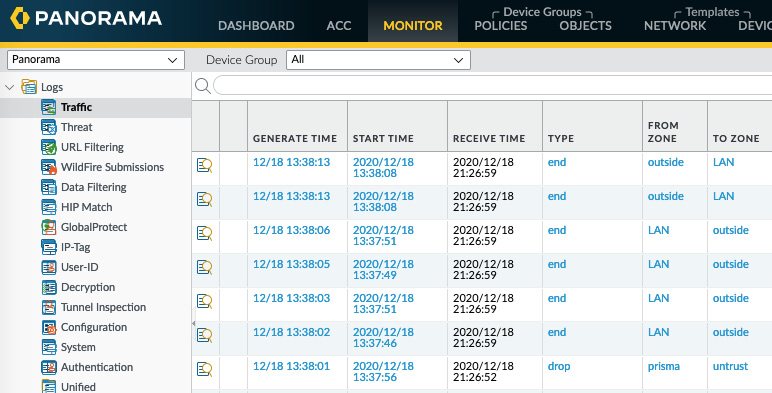Click the User-ID icon
This screenshot has height=393, width=772.
(x=49, y=267)
